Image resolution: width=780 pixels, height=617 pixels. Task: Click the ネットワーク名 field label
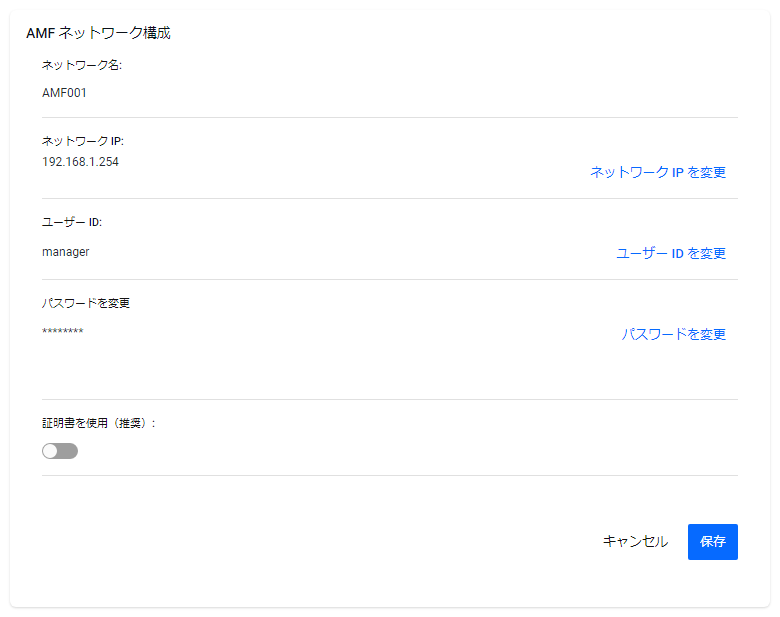[x=81, y=65]
